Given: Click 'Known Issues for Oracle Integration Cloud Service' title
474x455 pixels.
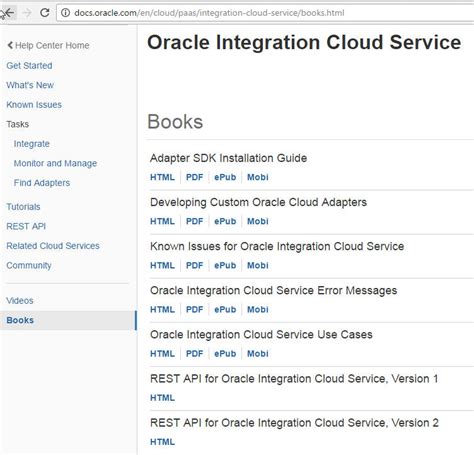Looking at the screenshot, I should 277,247.
